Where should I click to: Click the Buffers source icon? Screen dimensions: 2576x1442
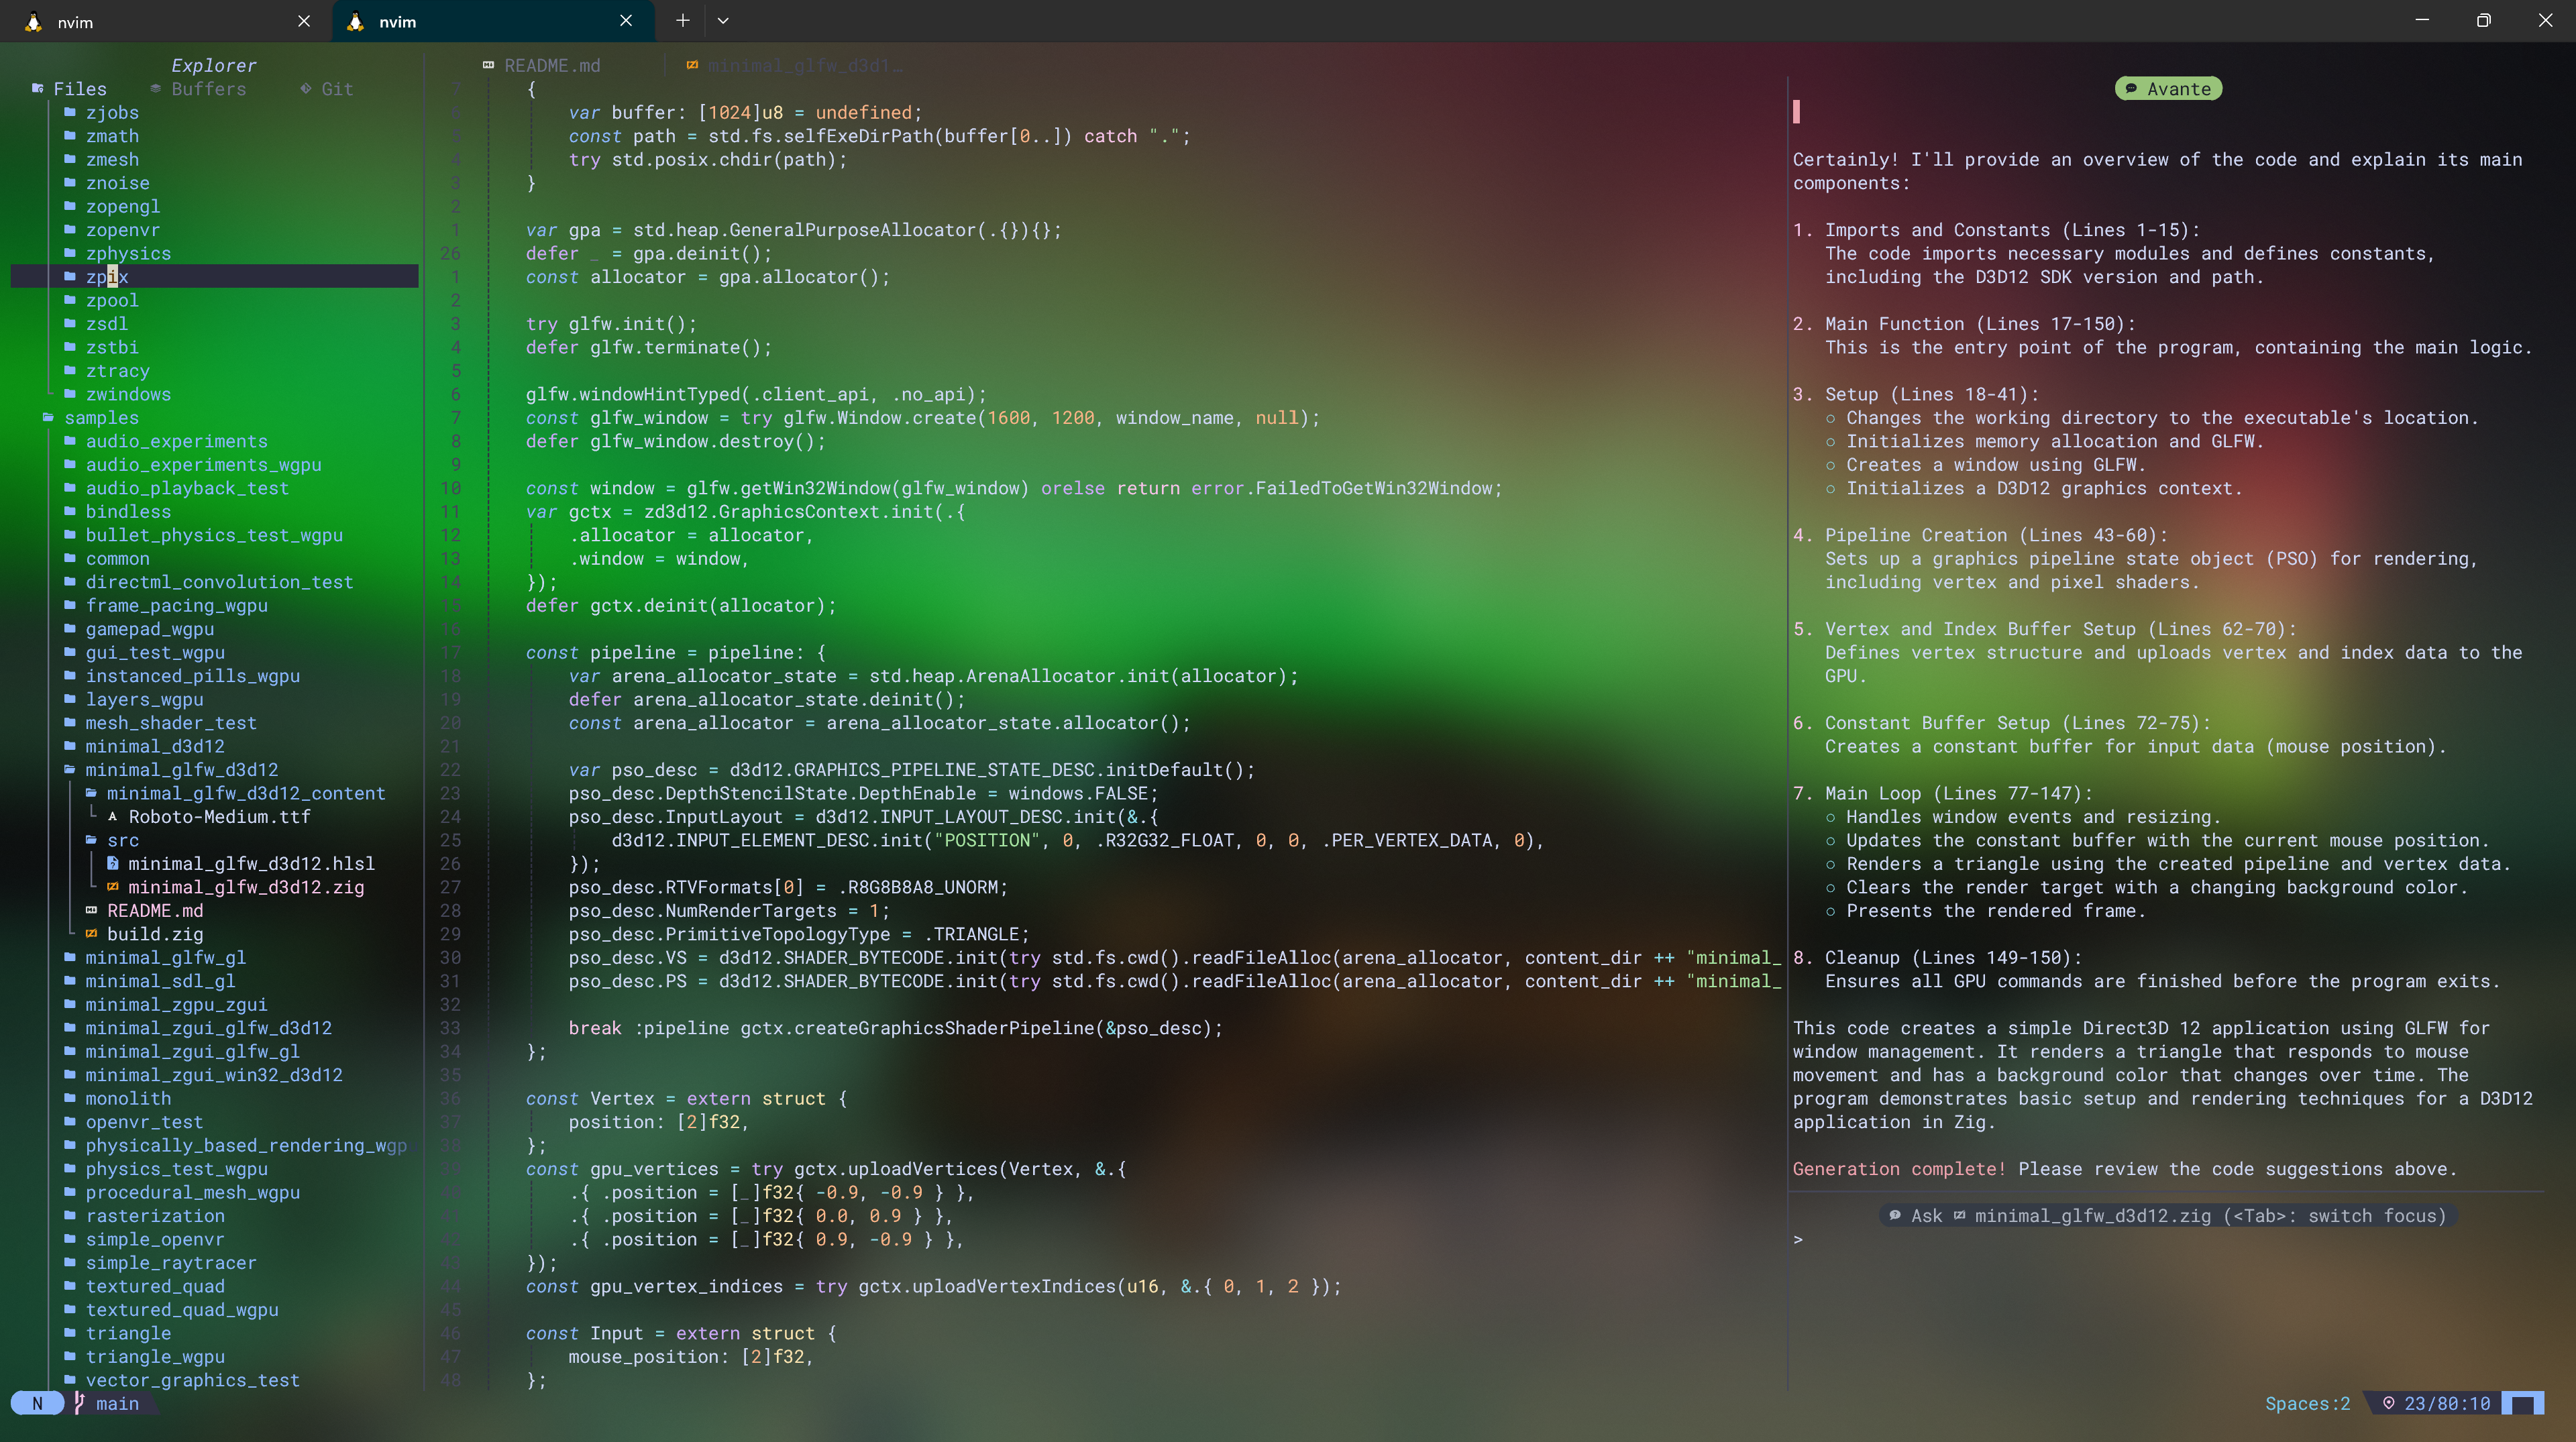tap(156, 89)
